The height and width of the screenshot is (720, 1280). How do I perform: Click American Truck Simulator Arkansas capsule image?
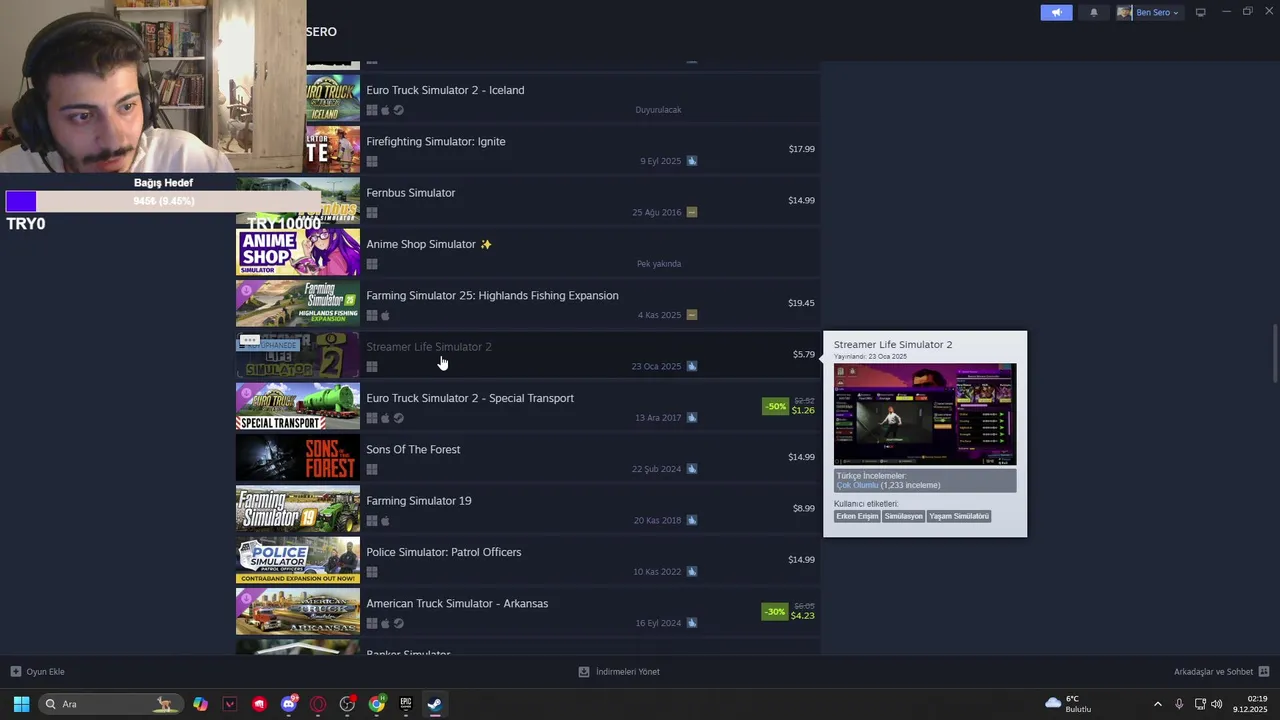(x=298, y=611)
